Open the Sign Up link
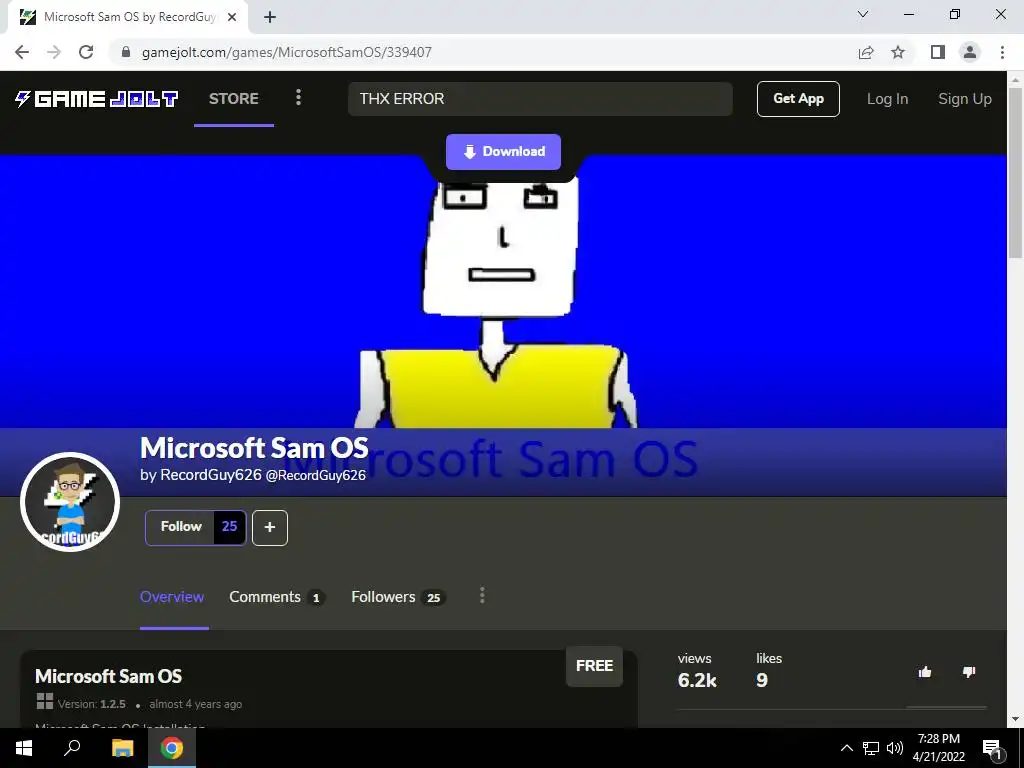Screen dimensions: 1024x768 coord(965,99)
